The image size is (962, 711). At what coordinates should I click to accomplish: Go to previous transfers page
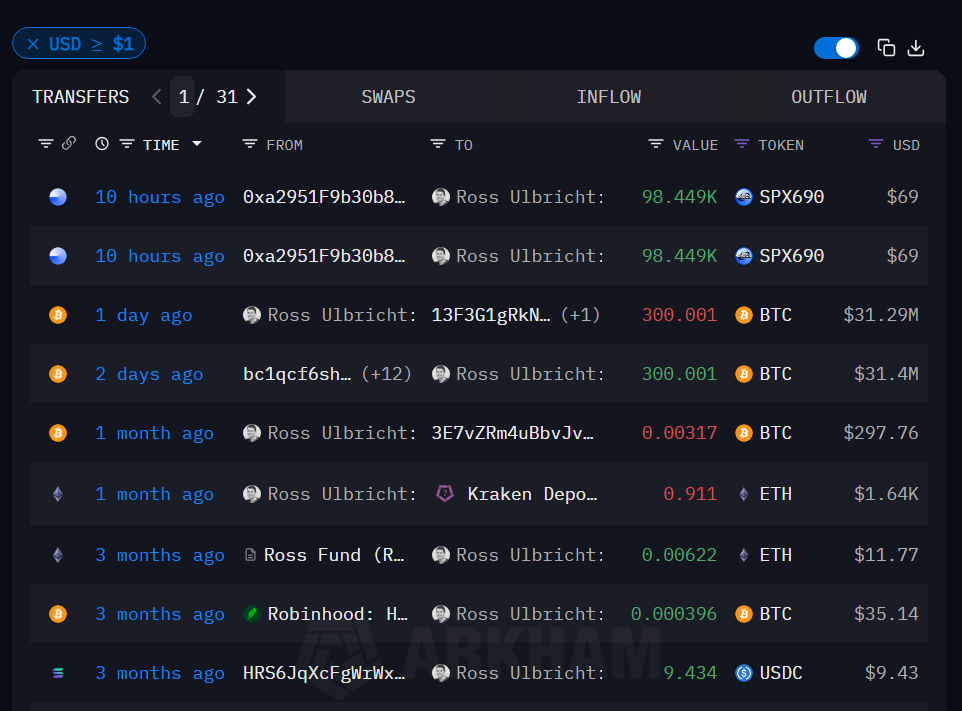click(156, 97)
